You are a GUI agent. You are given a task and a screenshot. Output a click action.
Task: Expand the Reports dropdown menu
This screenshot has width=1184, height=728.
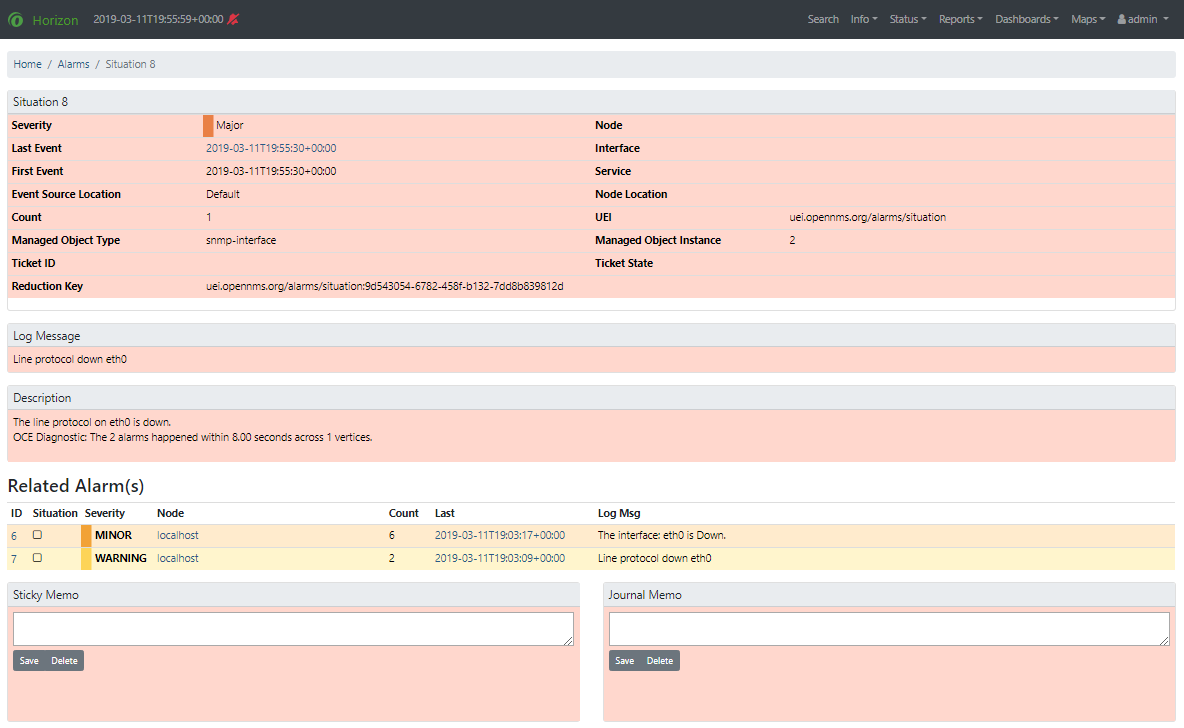click(x=960, y=19)
